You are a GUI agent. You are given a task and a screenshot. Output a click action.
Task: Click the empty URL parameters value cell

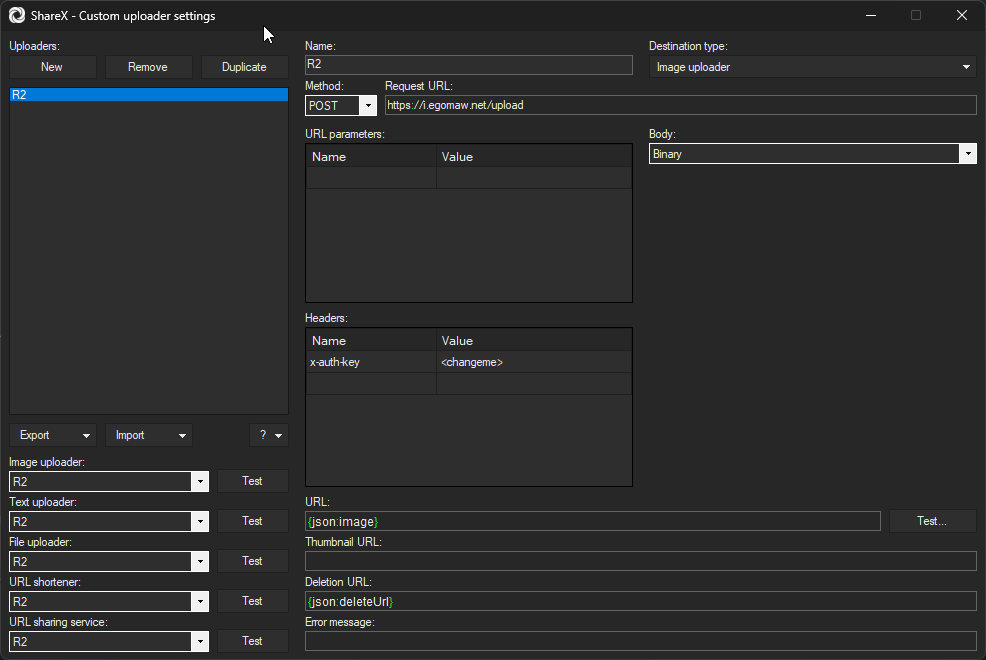point(534,178)
